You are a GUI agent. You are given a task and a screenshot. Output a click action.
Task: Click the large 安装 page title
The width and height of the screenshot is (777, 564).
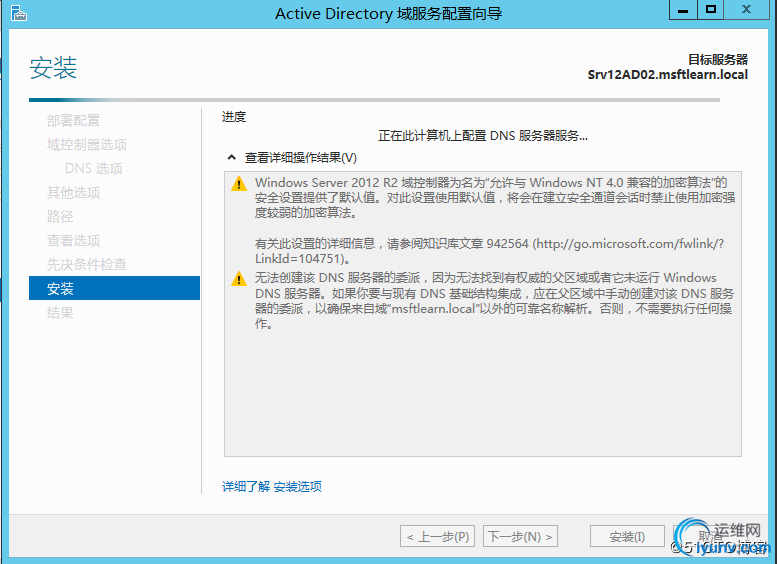point(53,68)
